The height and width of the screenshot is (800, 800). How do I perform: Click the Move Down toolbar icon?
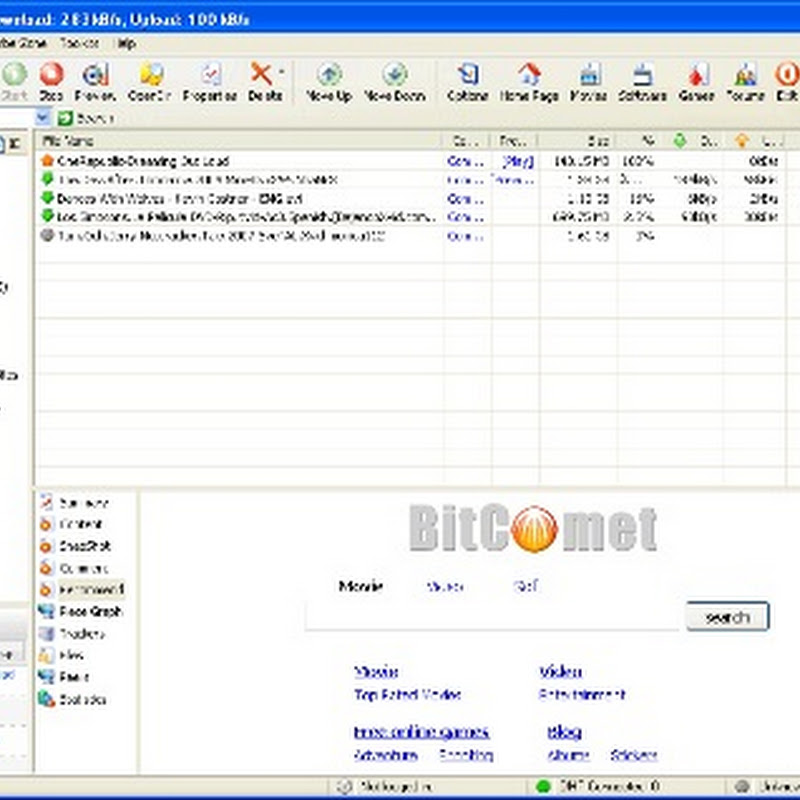tap(395, 74)
